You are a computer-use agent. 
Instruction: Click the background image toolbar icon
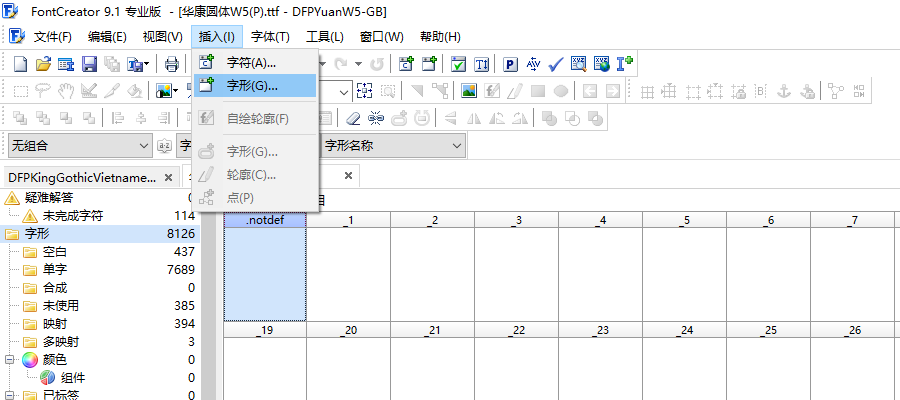(x=164, y=91)
